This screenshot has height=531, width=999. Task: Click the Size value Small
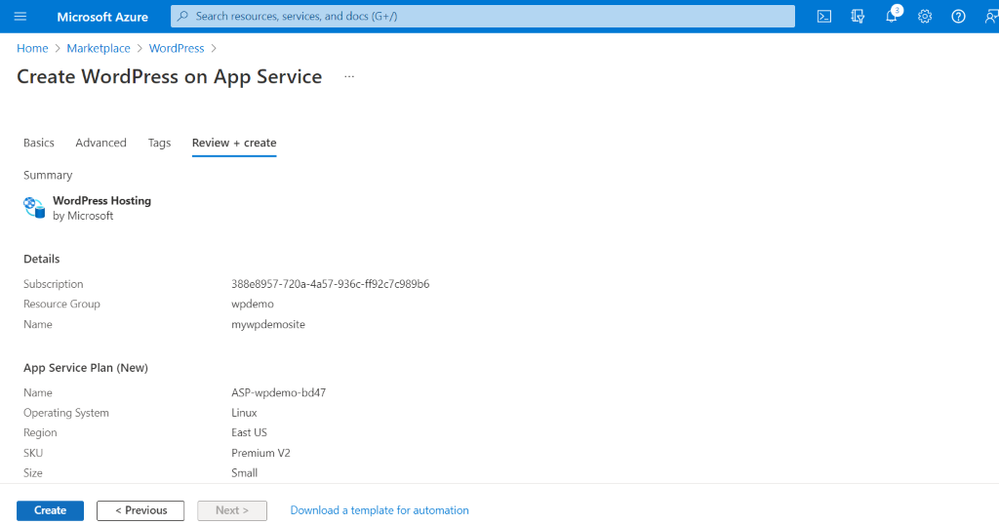click(245, 473)
